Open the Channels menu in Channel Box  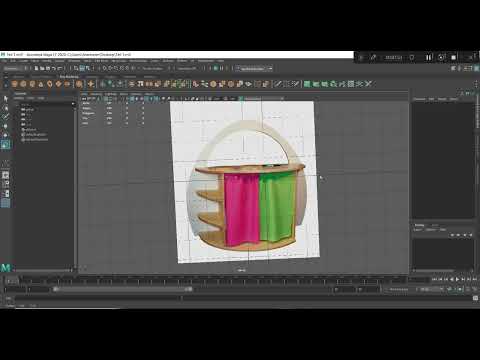tap(420, 99)
